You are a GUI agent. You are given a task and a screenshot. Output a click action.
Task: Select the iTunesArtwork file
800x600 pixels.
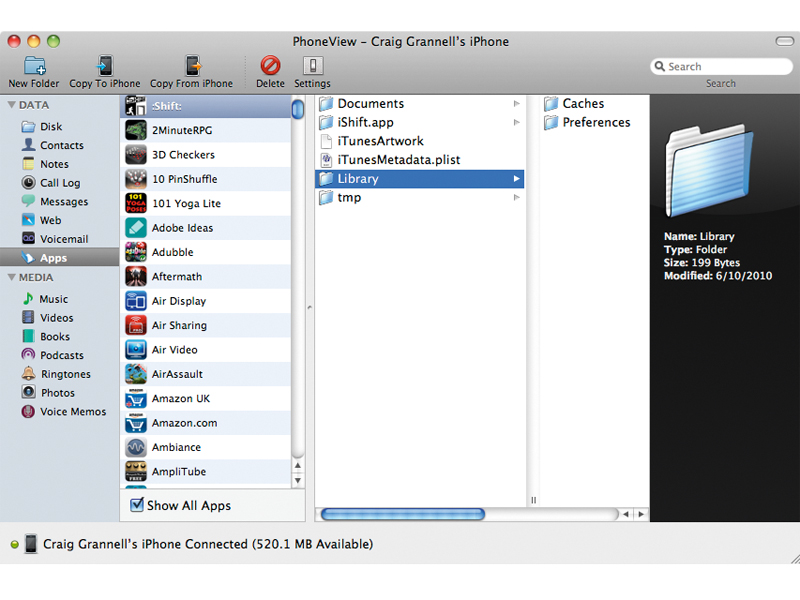pos(420,141)
